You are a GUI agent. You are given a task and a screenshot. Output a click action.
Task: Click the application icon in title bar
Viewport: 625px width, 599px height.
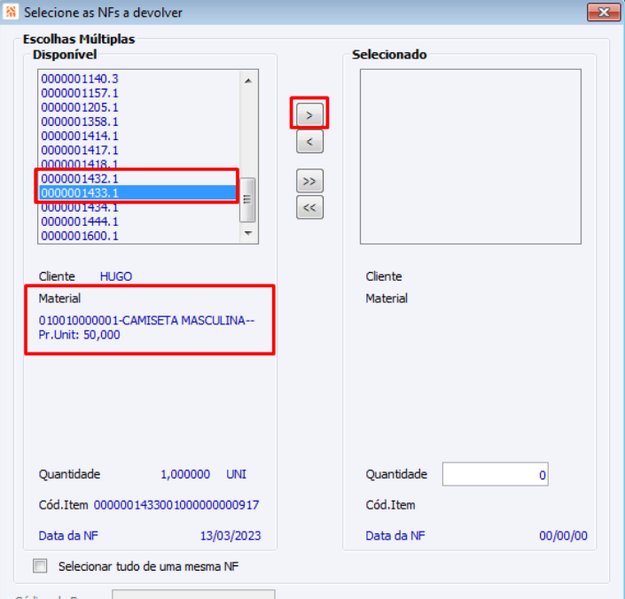point(11,12)
